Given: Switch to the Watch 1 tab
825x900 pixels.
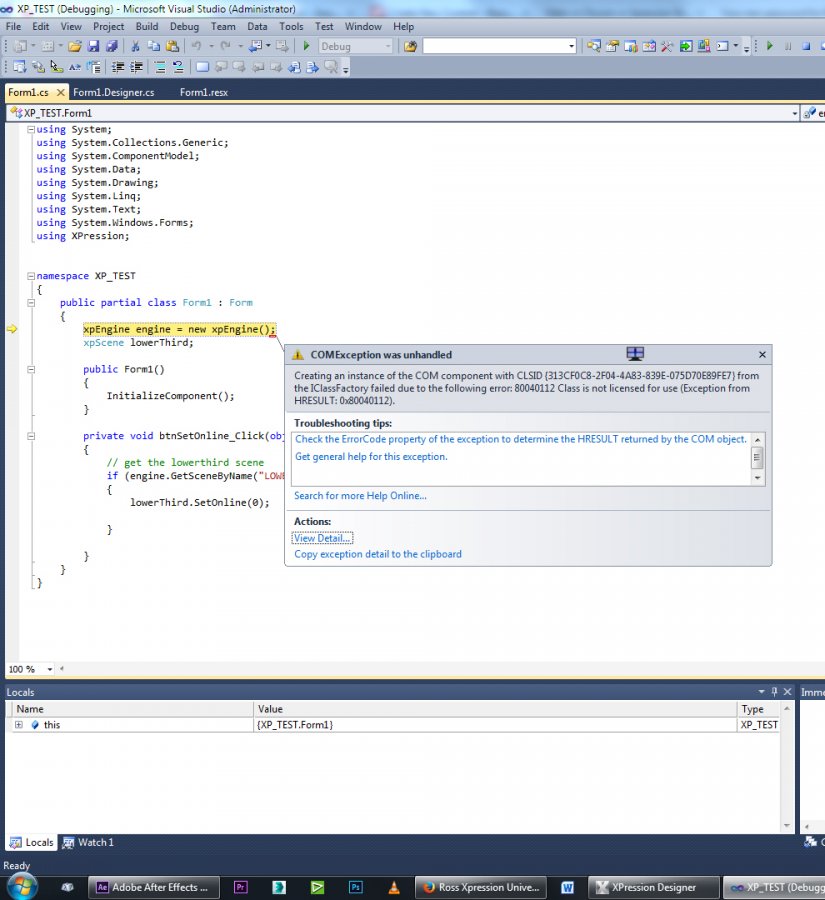Looking at the screenshot, I should [88, 843].
